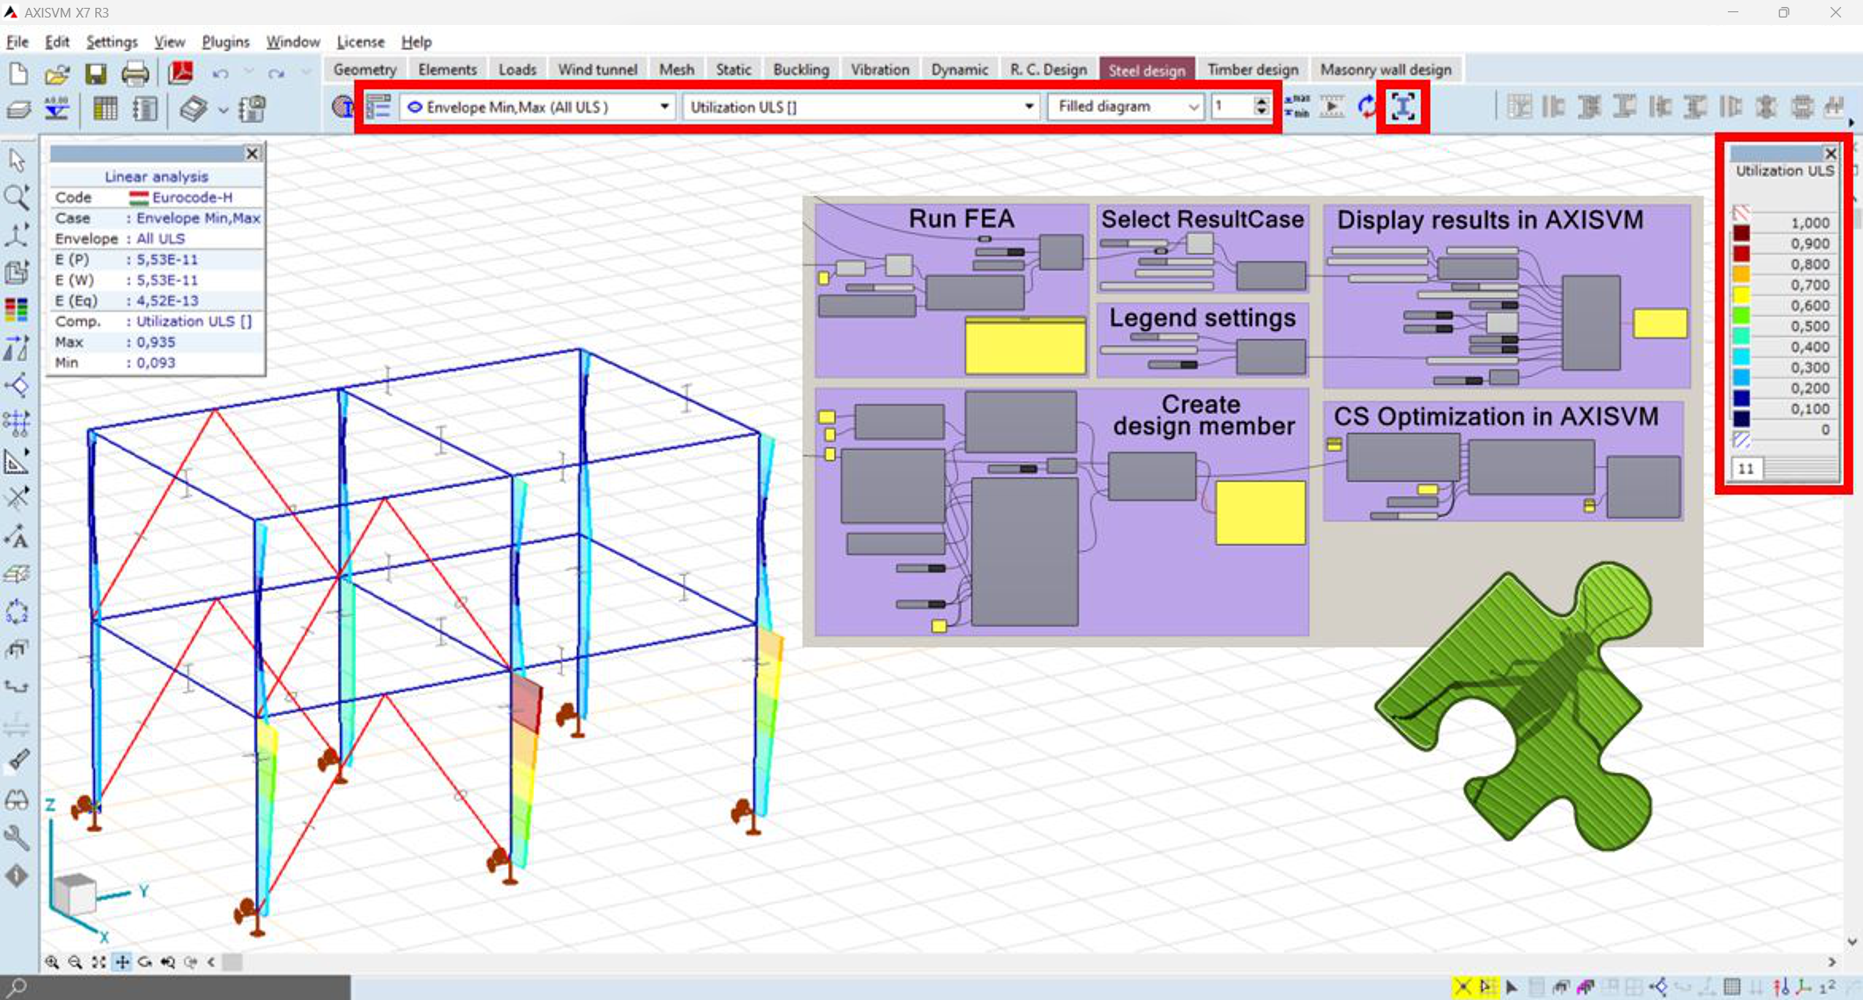Click the Print icon in toolbar
Image resolution: width=1863 pixels, height=1000 pixels.
point(135,74)
